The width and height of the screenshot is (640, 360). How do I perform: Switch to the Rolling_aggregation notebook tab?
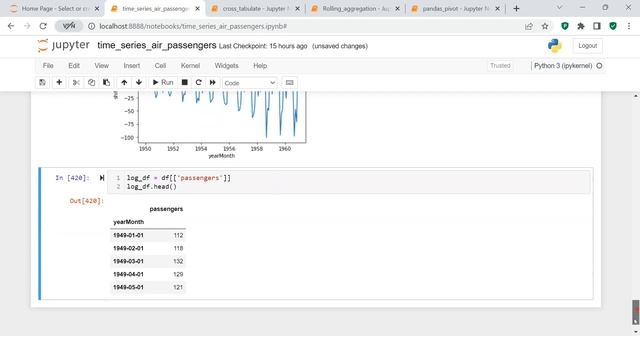355,9
